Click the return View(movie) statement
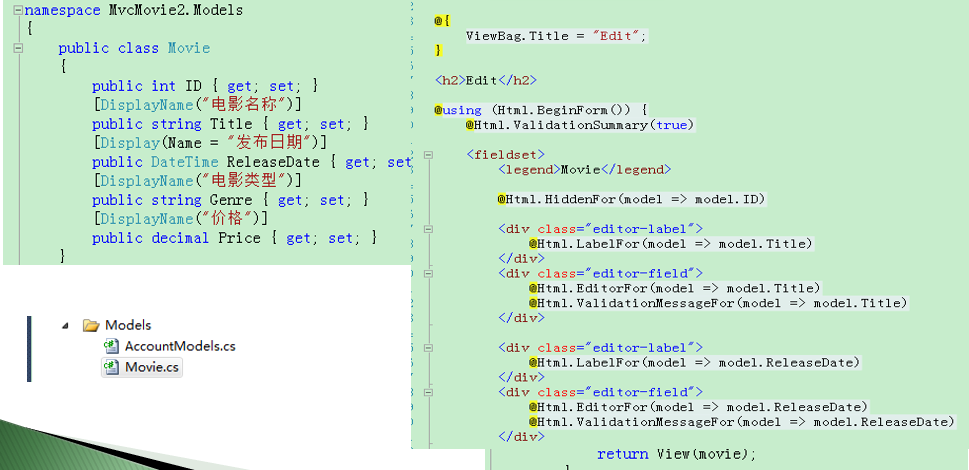This screenshot has height=470, width=969. pyautogui.click(x=676, y=454)
